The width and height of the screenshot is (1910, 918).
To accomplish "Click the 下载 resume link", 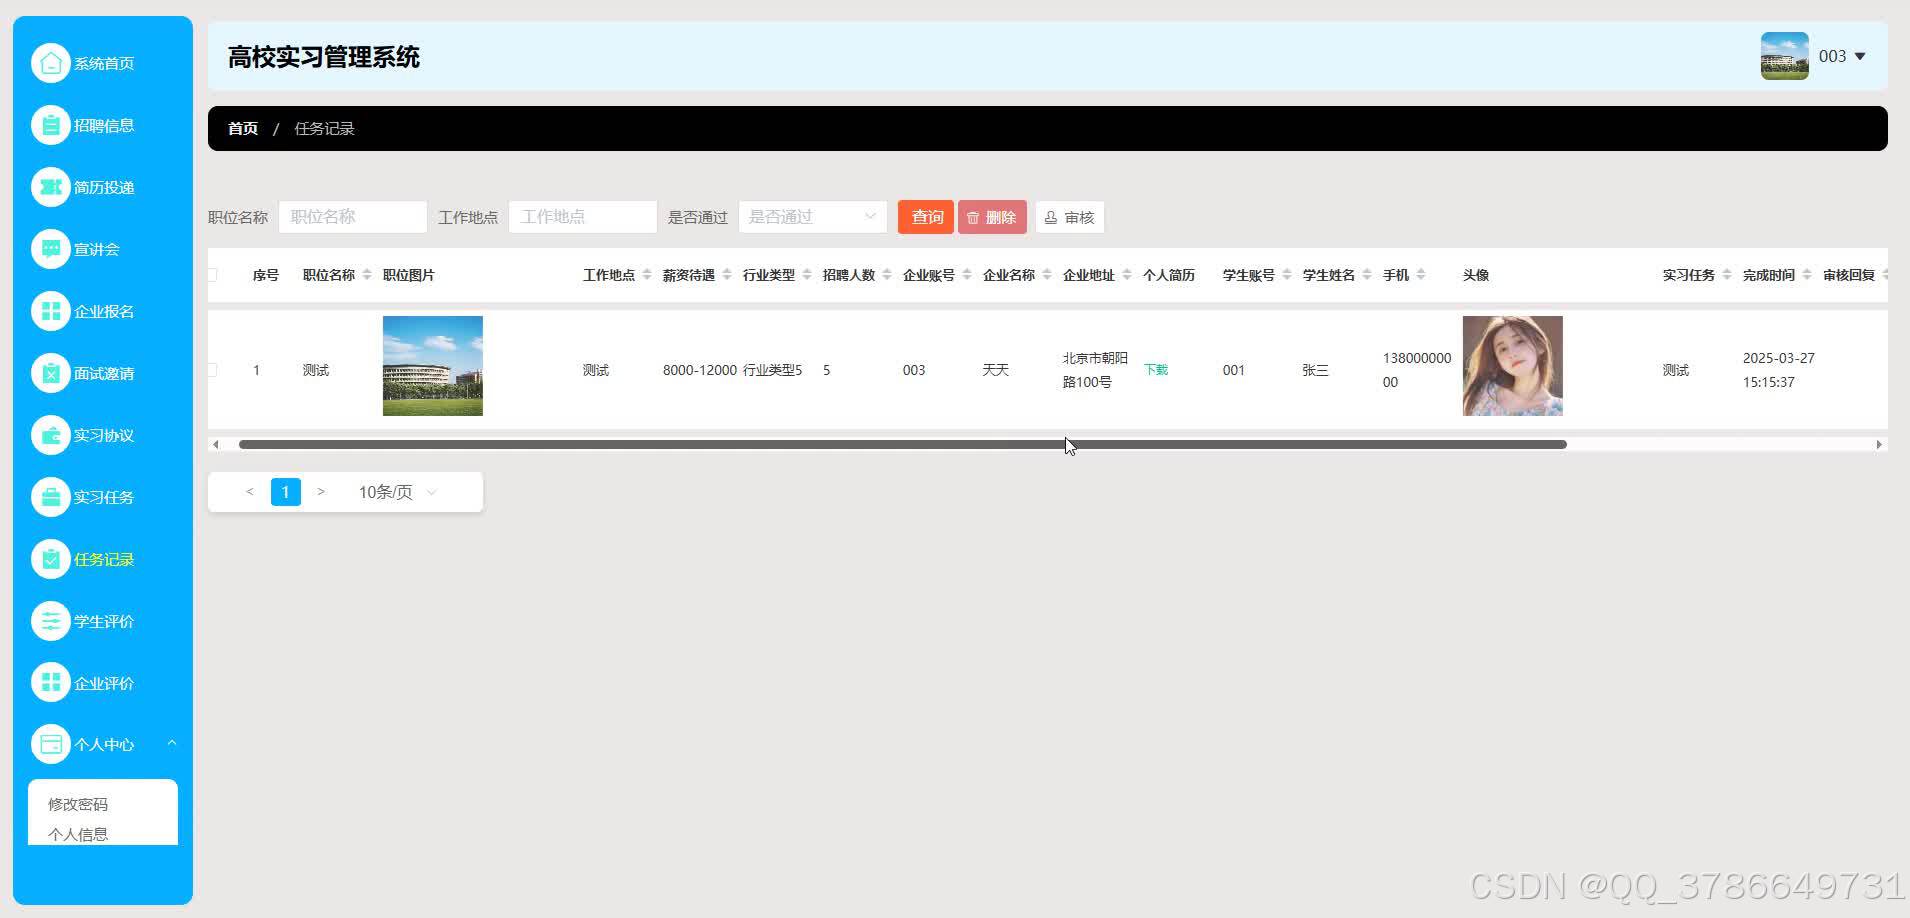I will click(1156, 369).
